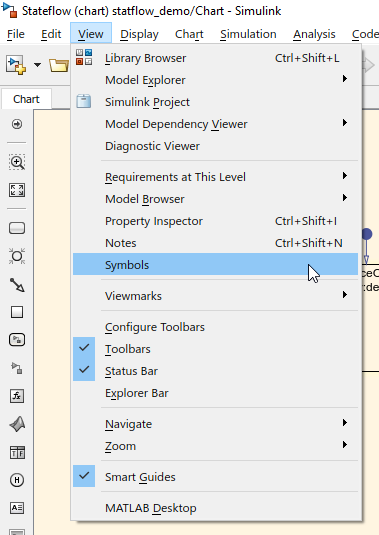
Task: Click the Zoom In palette icon
Action: click(x=17, y=162)
